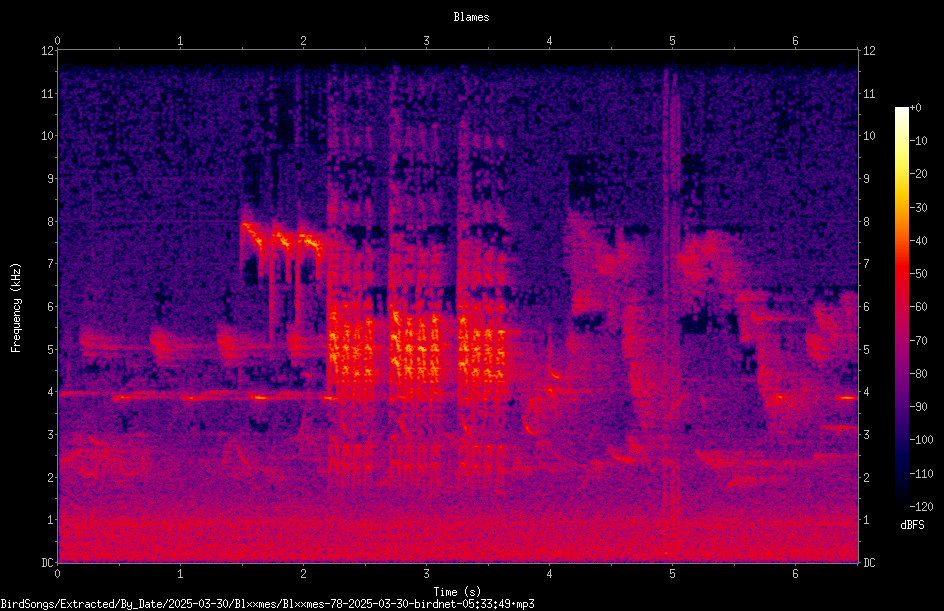Click the "0" tick on the bottom time axis
The width and height of the screenshot is (944, 611).
click(x=57, y=574)
